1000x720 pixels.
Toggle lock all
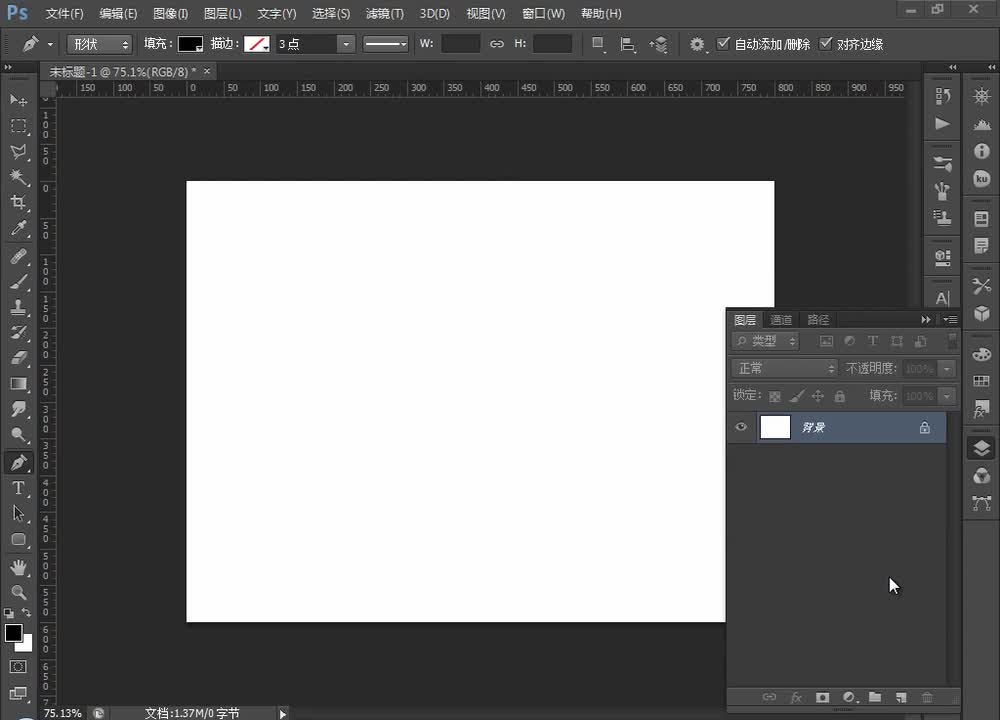840,397
